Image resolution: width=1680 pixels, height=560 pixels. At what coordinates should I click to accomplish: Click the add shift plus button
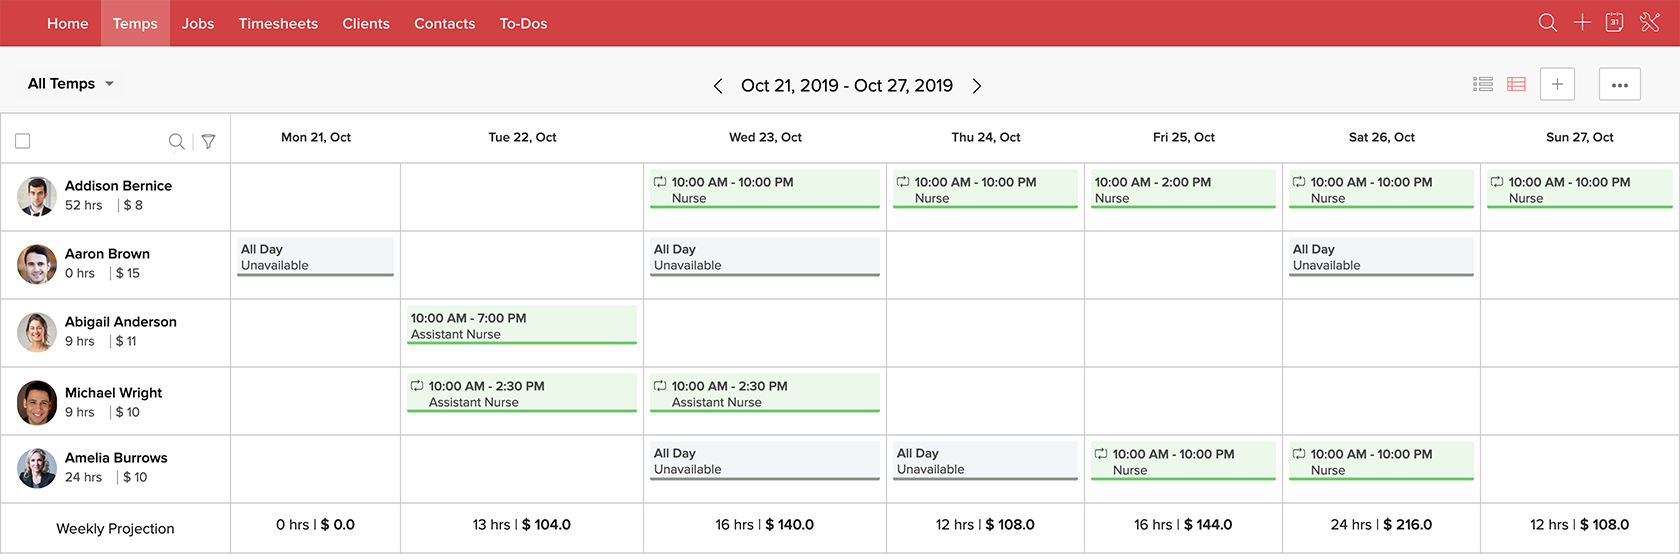(x=1557, y=85)
